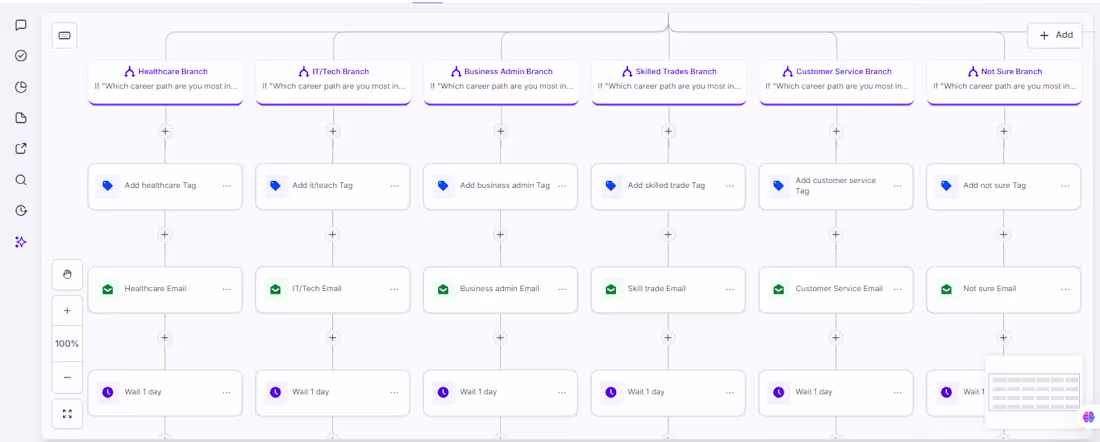This screenshot has height=442, width=1100.
Task: Open the external link sidebar icon
Action: click(x=21, y=149)
